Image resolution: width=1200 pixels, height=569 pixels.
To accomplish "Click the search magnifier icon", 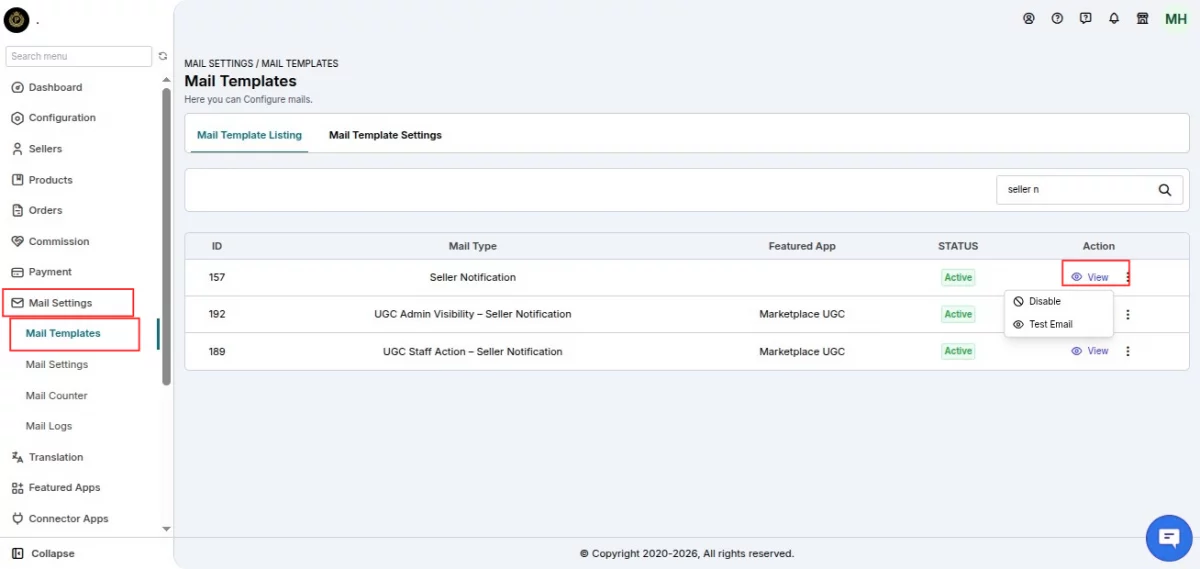I will pyautogui.click(x=1165, y=190).
